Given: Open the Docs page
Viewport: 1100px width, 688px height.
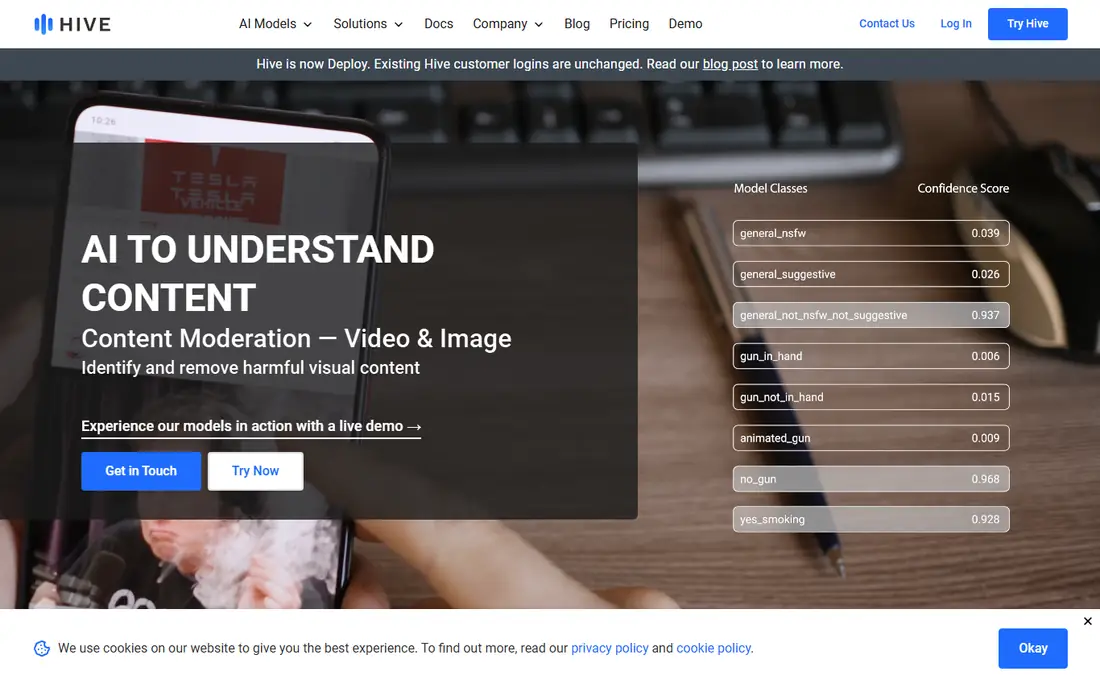Looking at the screenshot, I should point(438,24).
